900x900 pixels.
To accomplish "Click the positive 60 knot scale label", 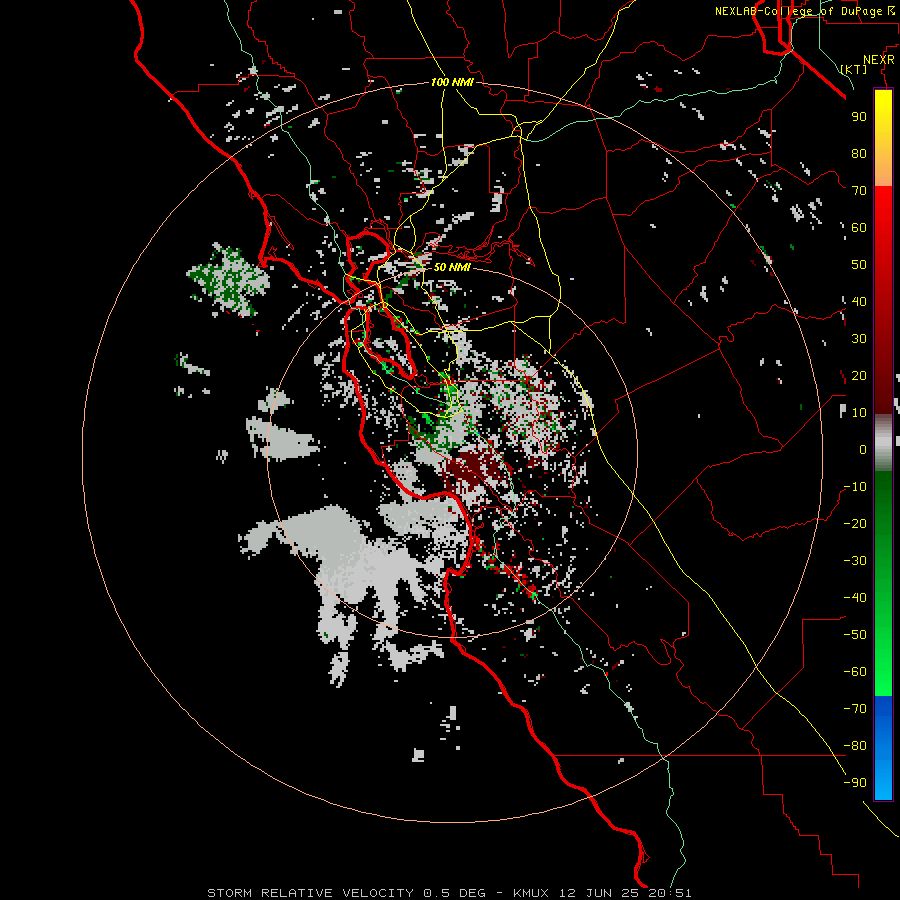I will click(x=859, y=227).
